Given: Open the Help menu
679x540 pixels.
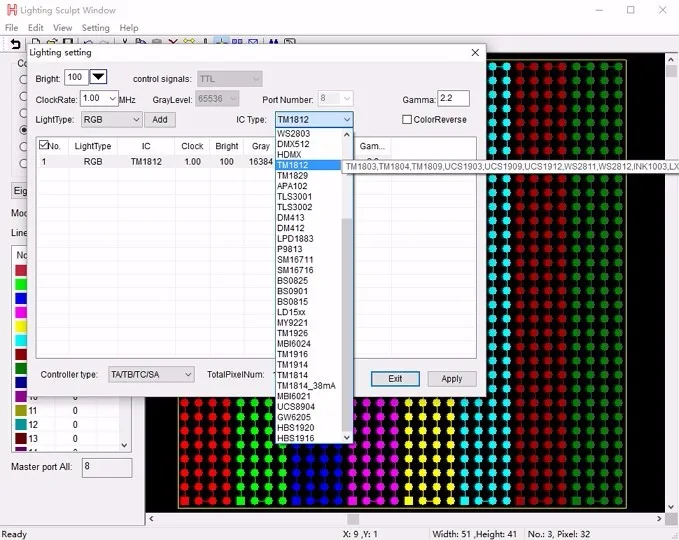Looking at the screenshot, I should click(x=129, y=28).
